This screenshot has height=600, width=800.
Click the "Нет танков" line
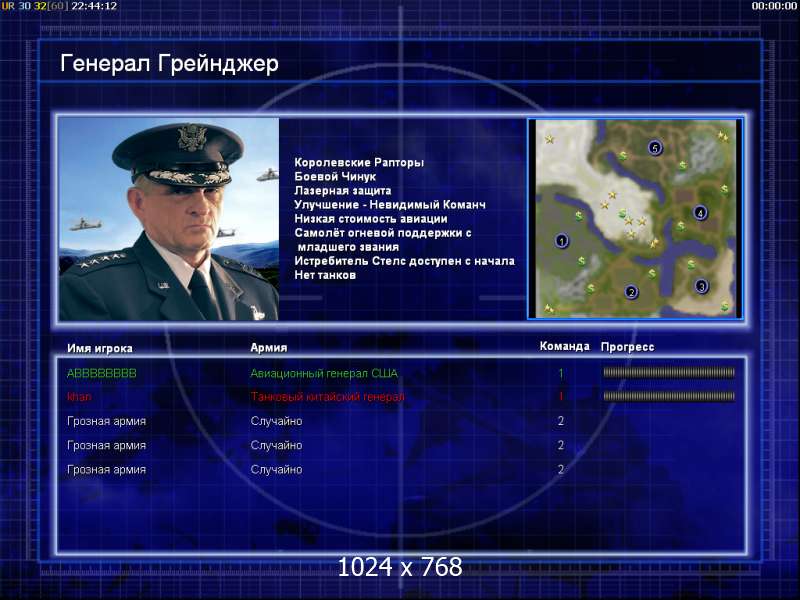[x=325, y=275]
